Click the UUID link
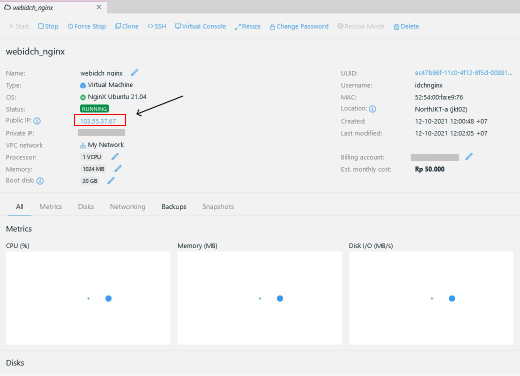Screen dimensions: 520x376 click(x=463, y=73)
